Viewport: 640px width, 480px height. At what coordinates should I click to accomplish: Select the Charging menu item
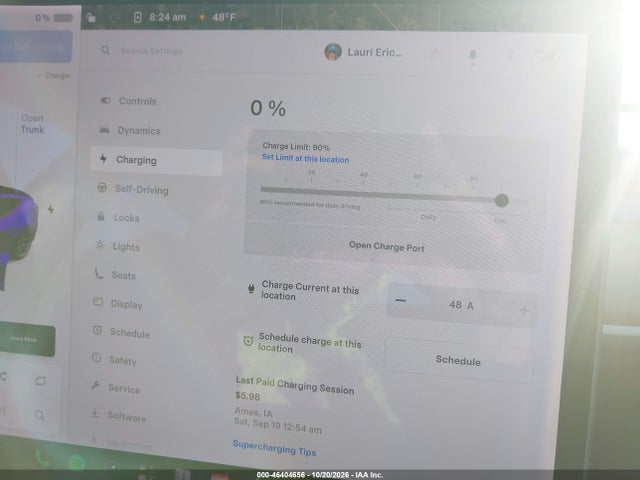coord(156,161)
